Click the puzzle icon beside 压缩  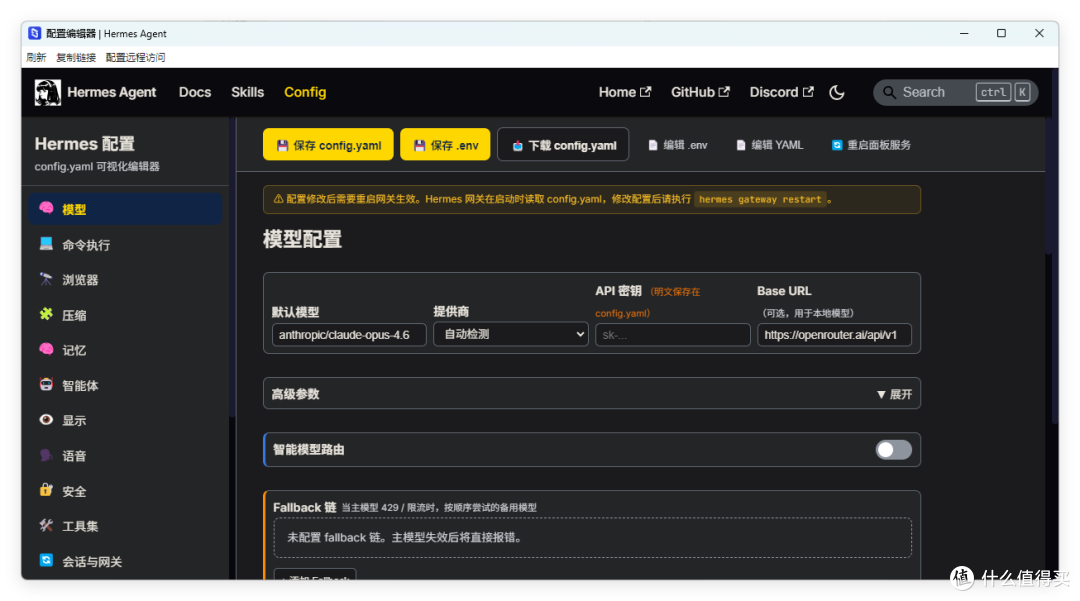click(x=46, y=314)
